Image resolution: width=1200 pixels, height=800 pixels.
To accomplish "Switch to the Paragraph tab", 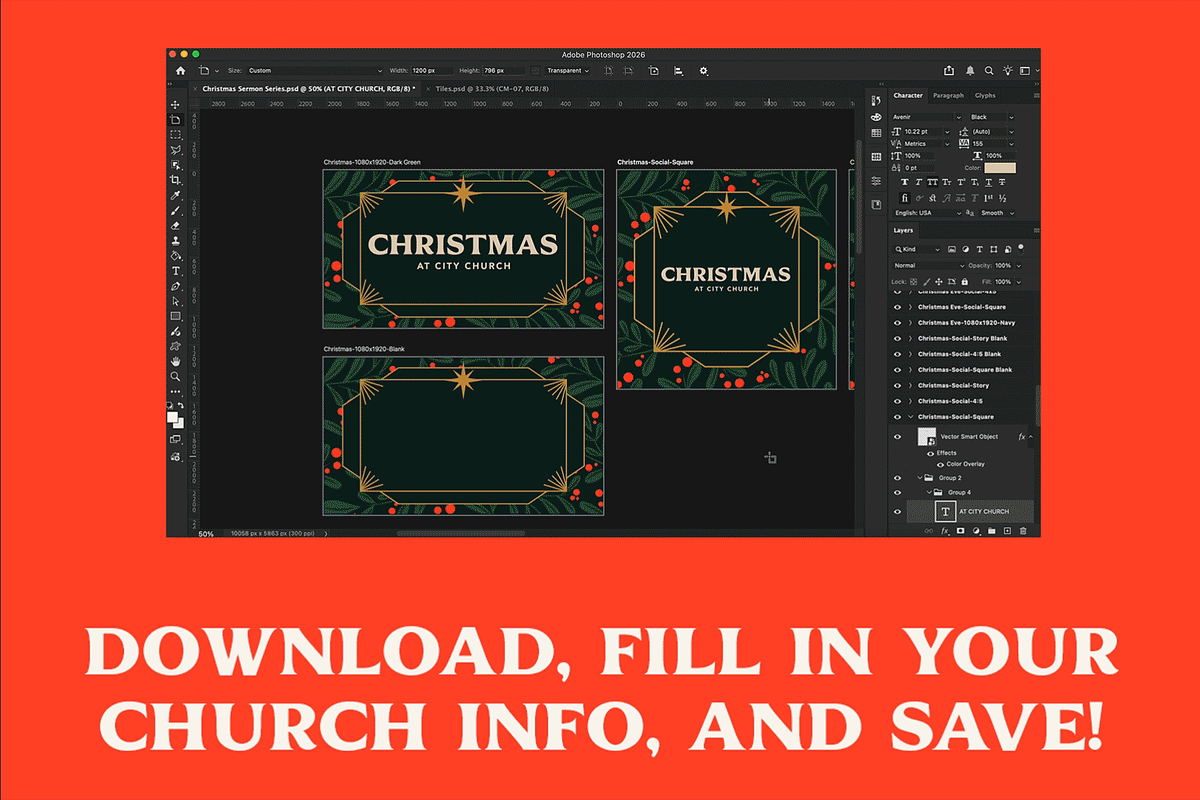I will point(948,96).
